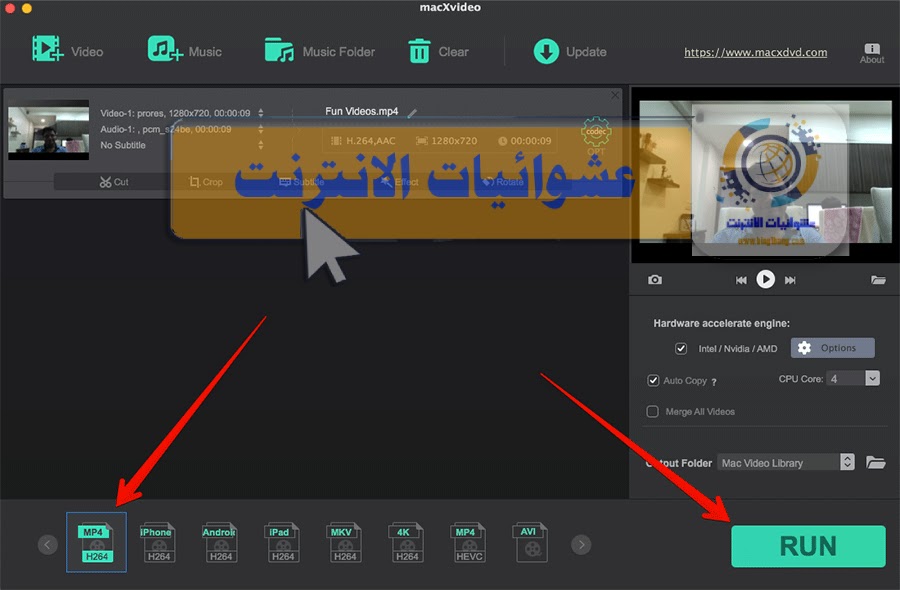Show Auto Copy help question mark
Screen dimensions: 900x590
click(x=714, y=382)
